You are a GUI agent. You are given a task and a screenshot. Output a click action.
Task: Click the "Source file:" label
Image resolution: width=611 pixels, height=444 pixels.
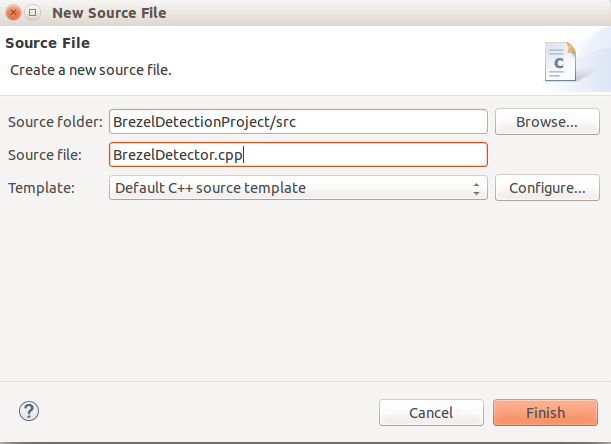pos(45,155)
